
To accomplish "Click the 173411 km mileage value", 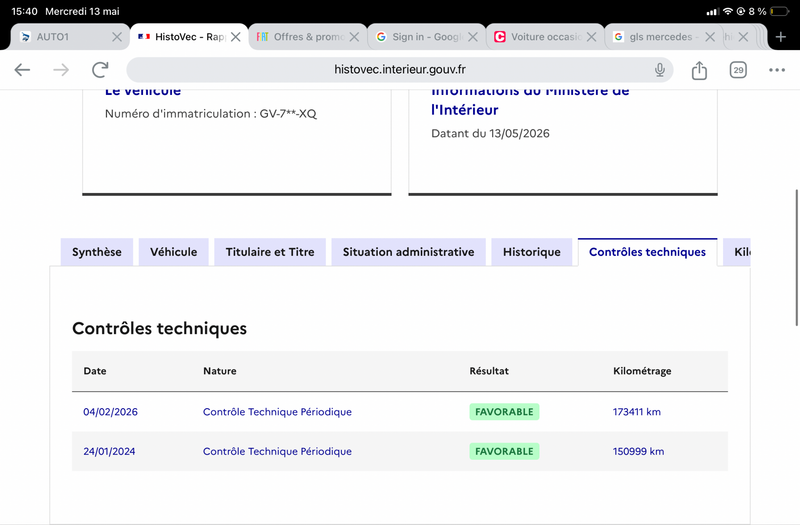I will [637, 412].
